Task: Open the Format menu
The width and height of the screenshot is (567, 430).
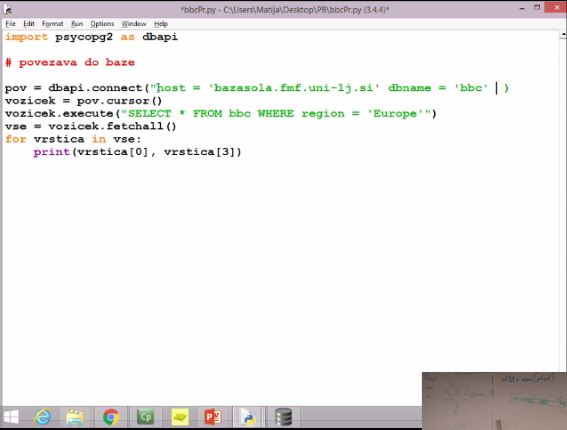Action: tap(52, 24)
